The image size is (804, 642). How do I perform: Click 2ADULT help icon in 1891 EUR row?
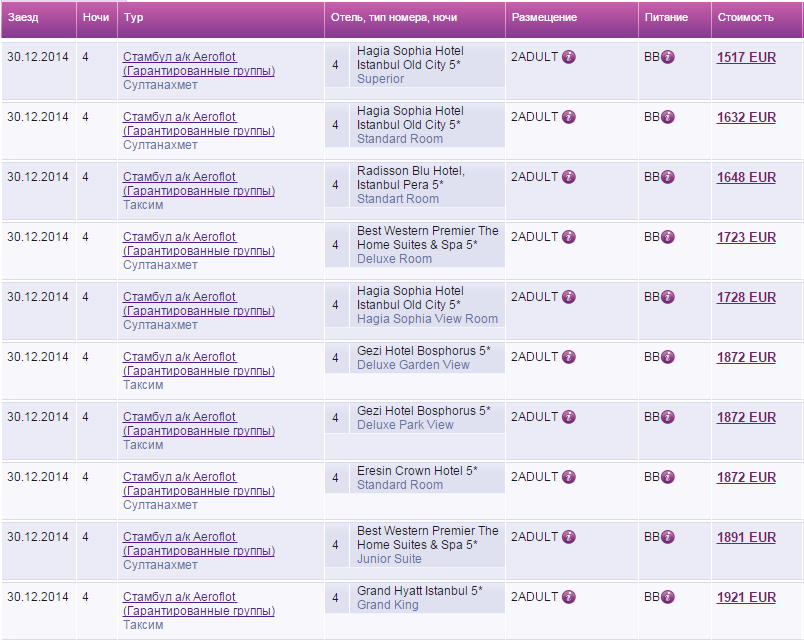[x=569, y=537]
